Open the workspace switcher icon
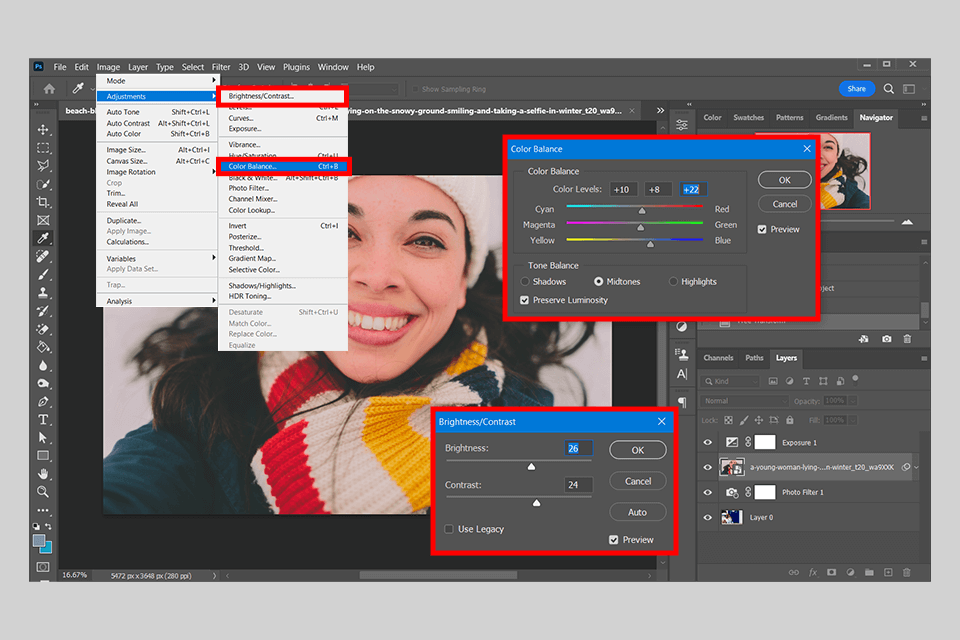 [909, 89]
